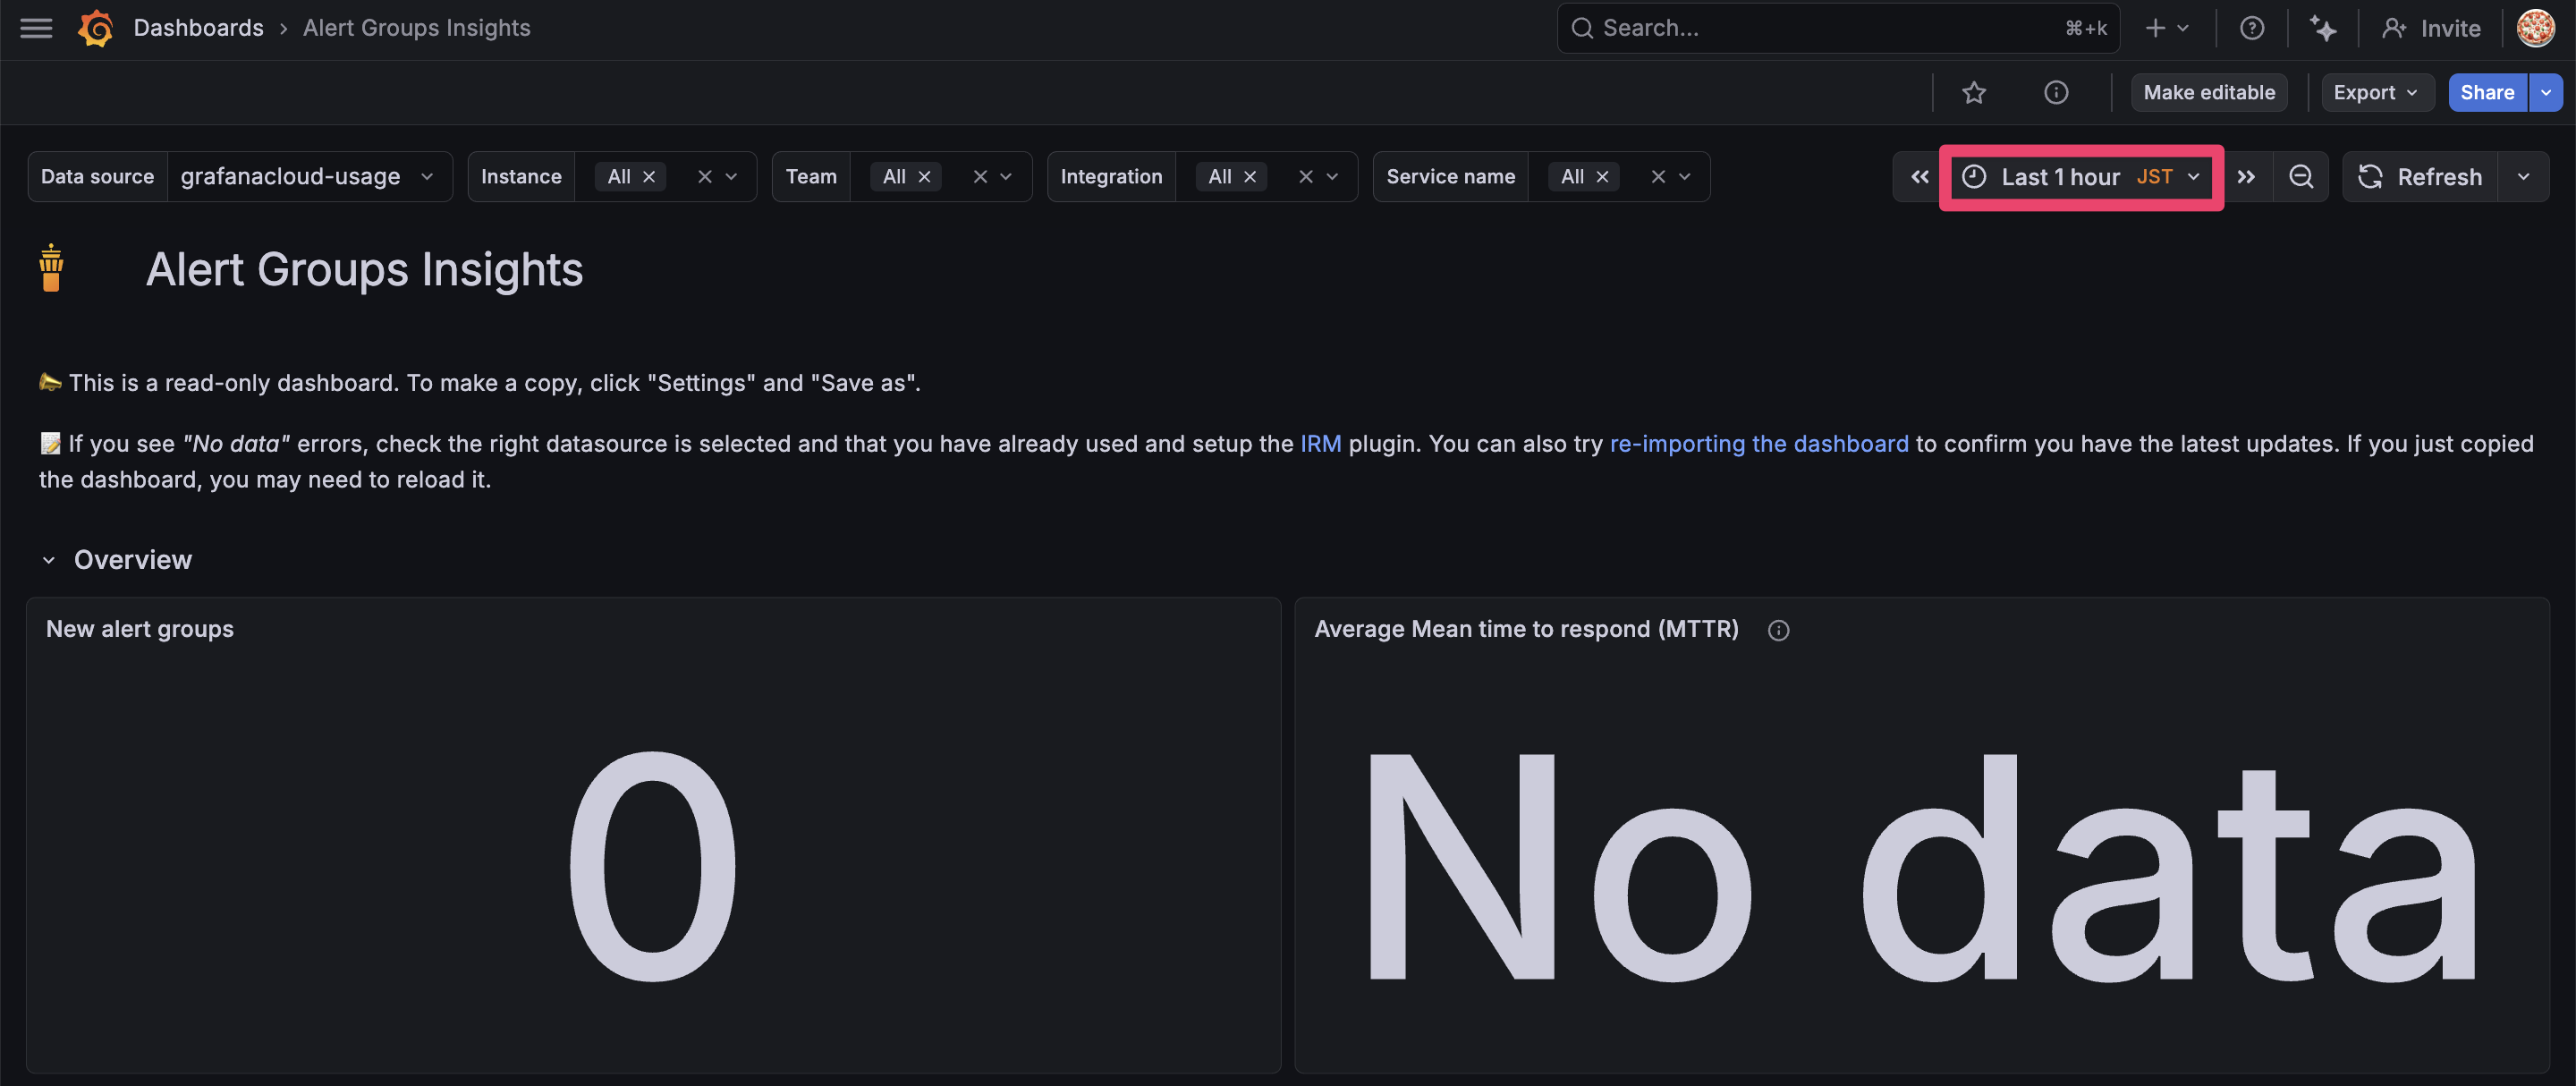The image size is (2576, 1086).
Task: Open dashboard info circle icon
Action: pyautogui.click(x=2055, y=93)
